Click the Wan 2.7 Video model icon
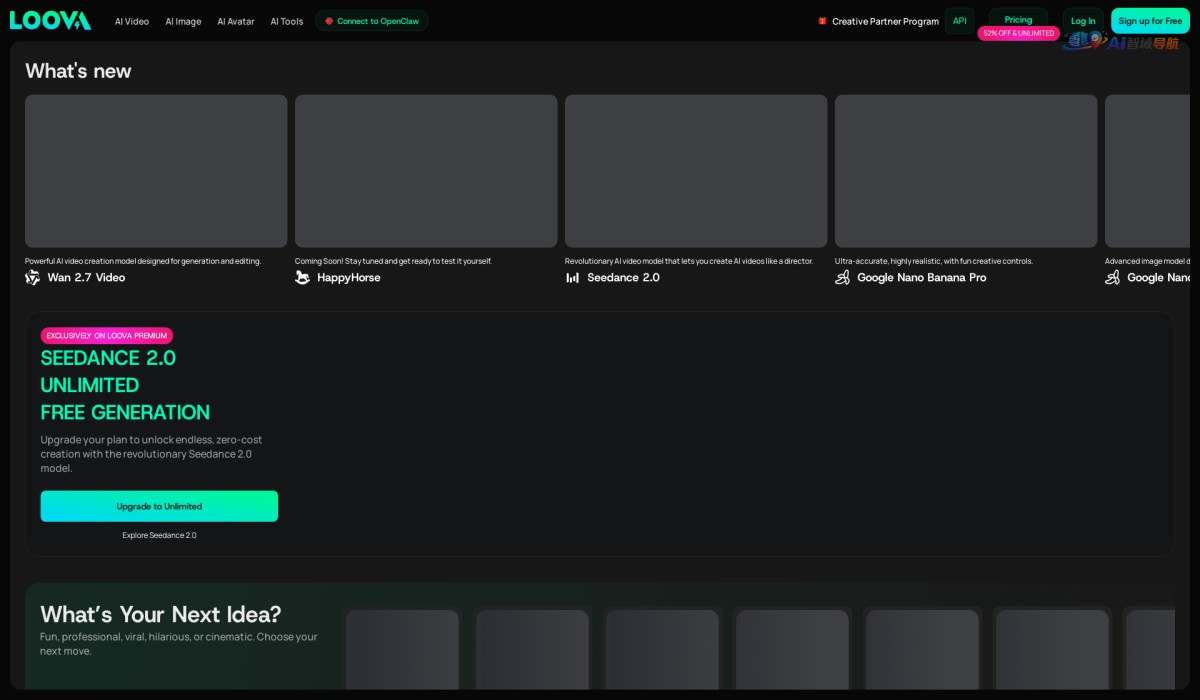Image resolution: width=1200 pixels, height=700 pixels. (x=33, y=278)
